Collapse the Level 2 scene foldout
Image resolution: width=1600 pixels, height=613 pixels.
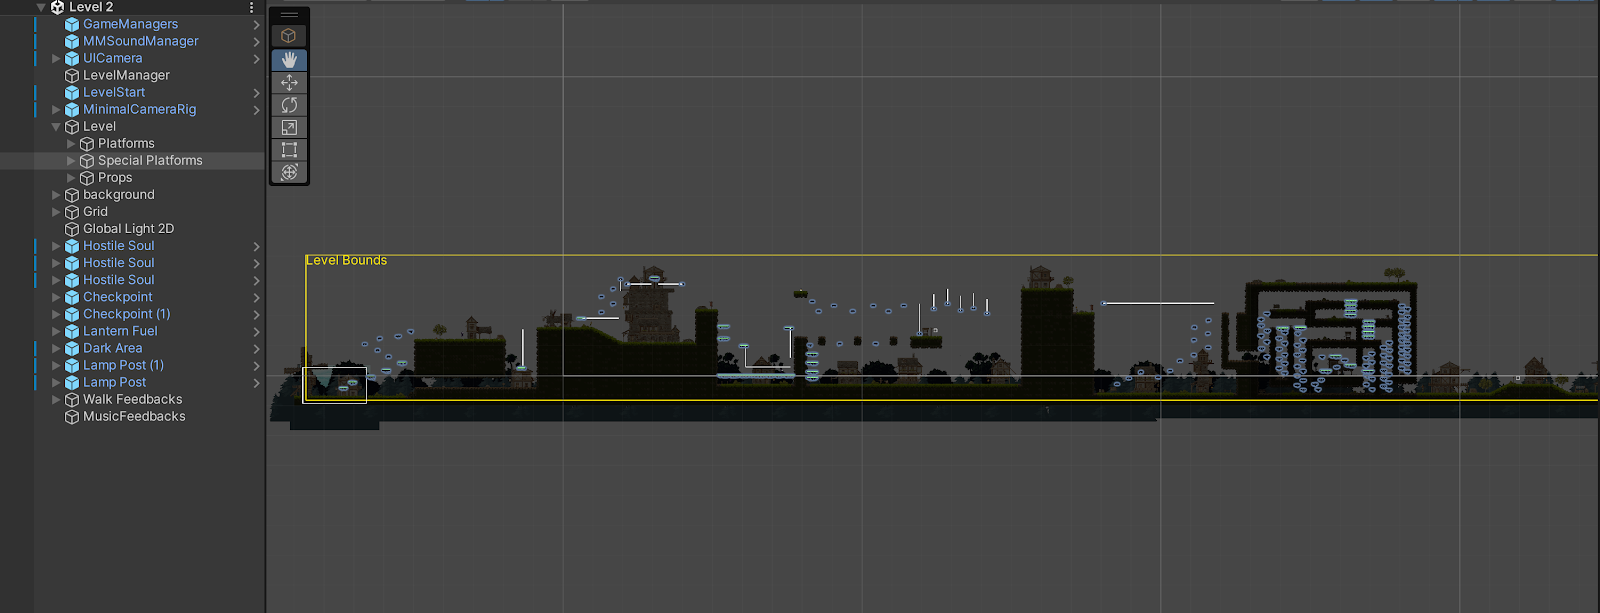point(41,7)
